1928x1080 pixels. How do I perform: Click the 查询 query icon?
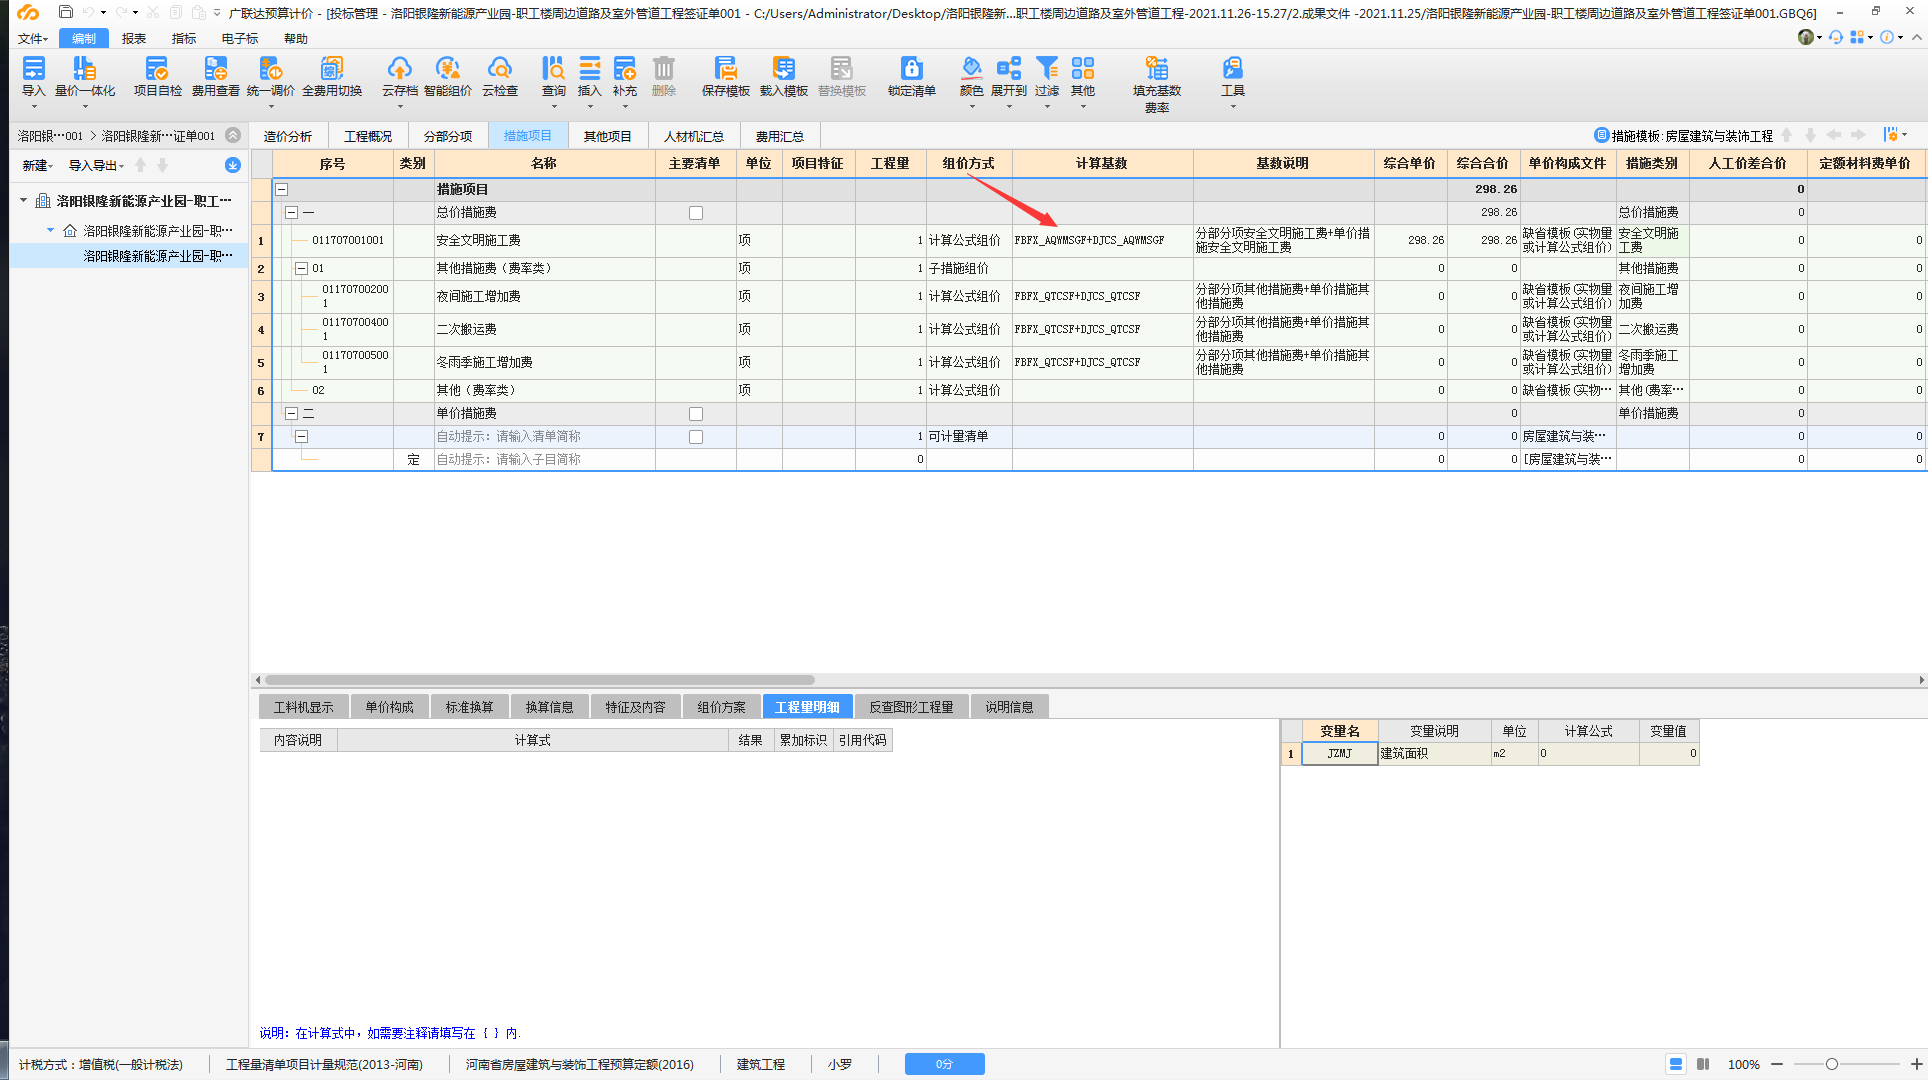point(553,77)
